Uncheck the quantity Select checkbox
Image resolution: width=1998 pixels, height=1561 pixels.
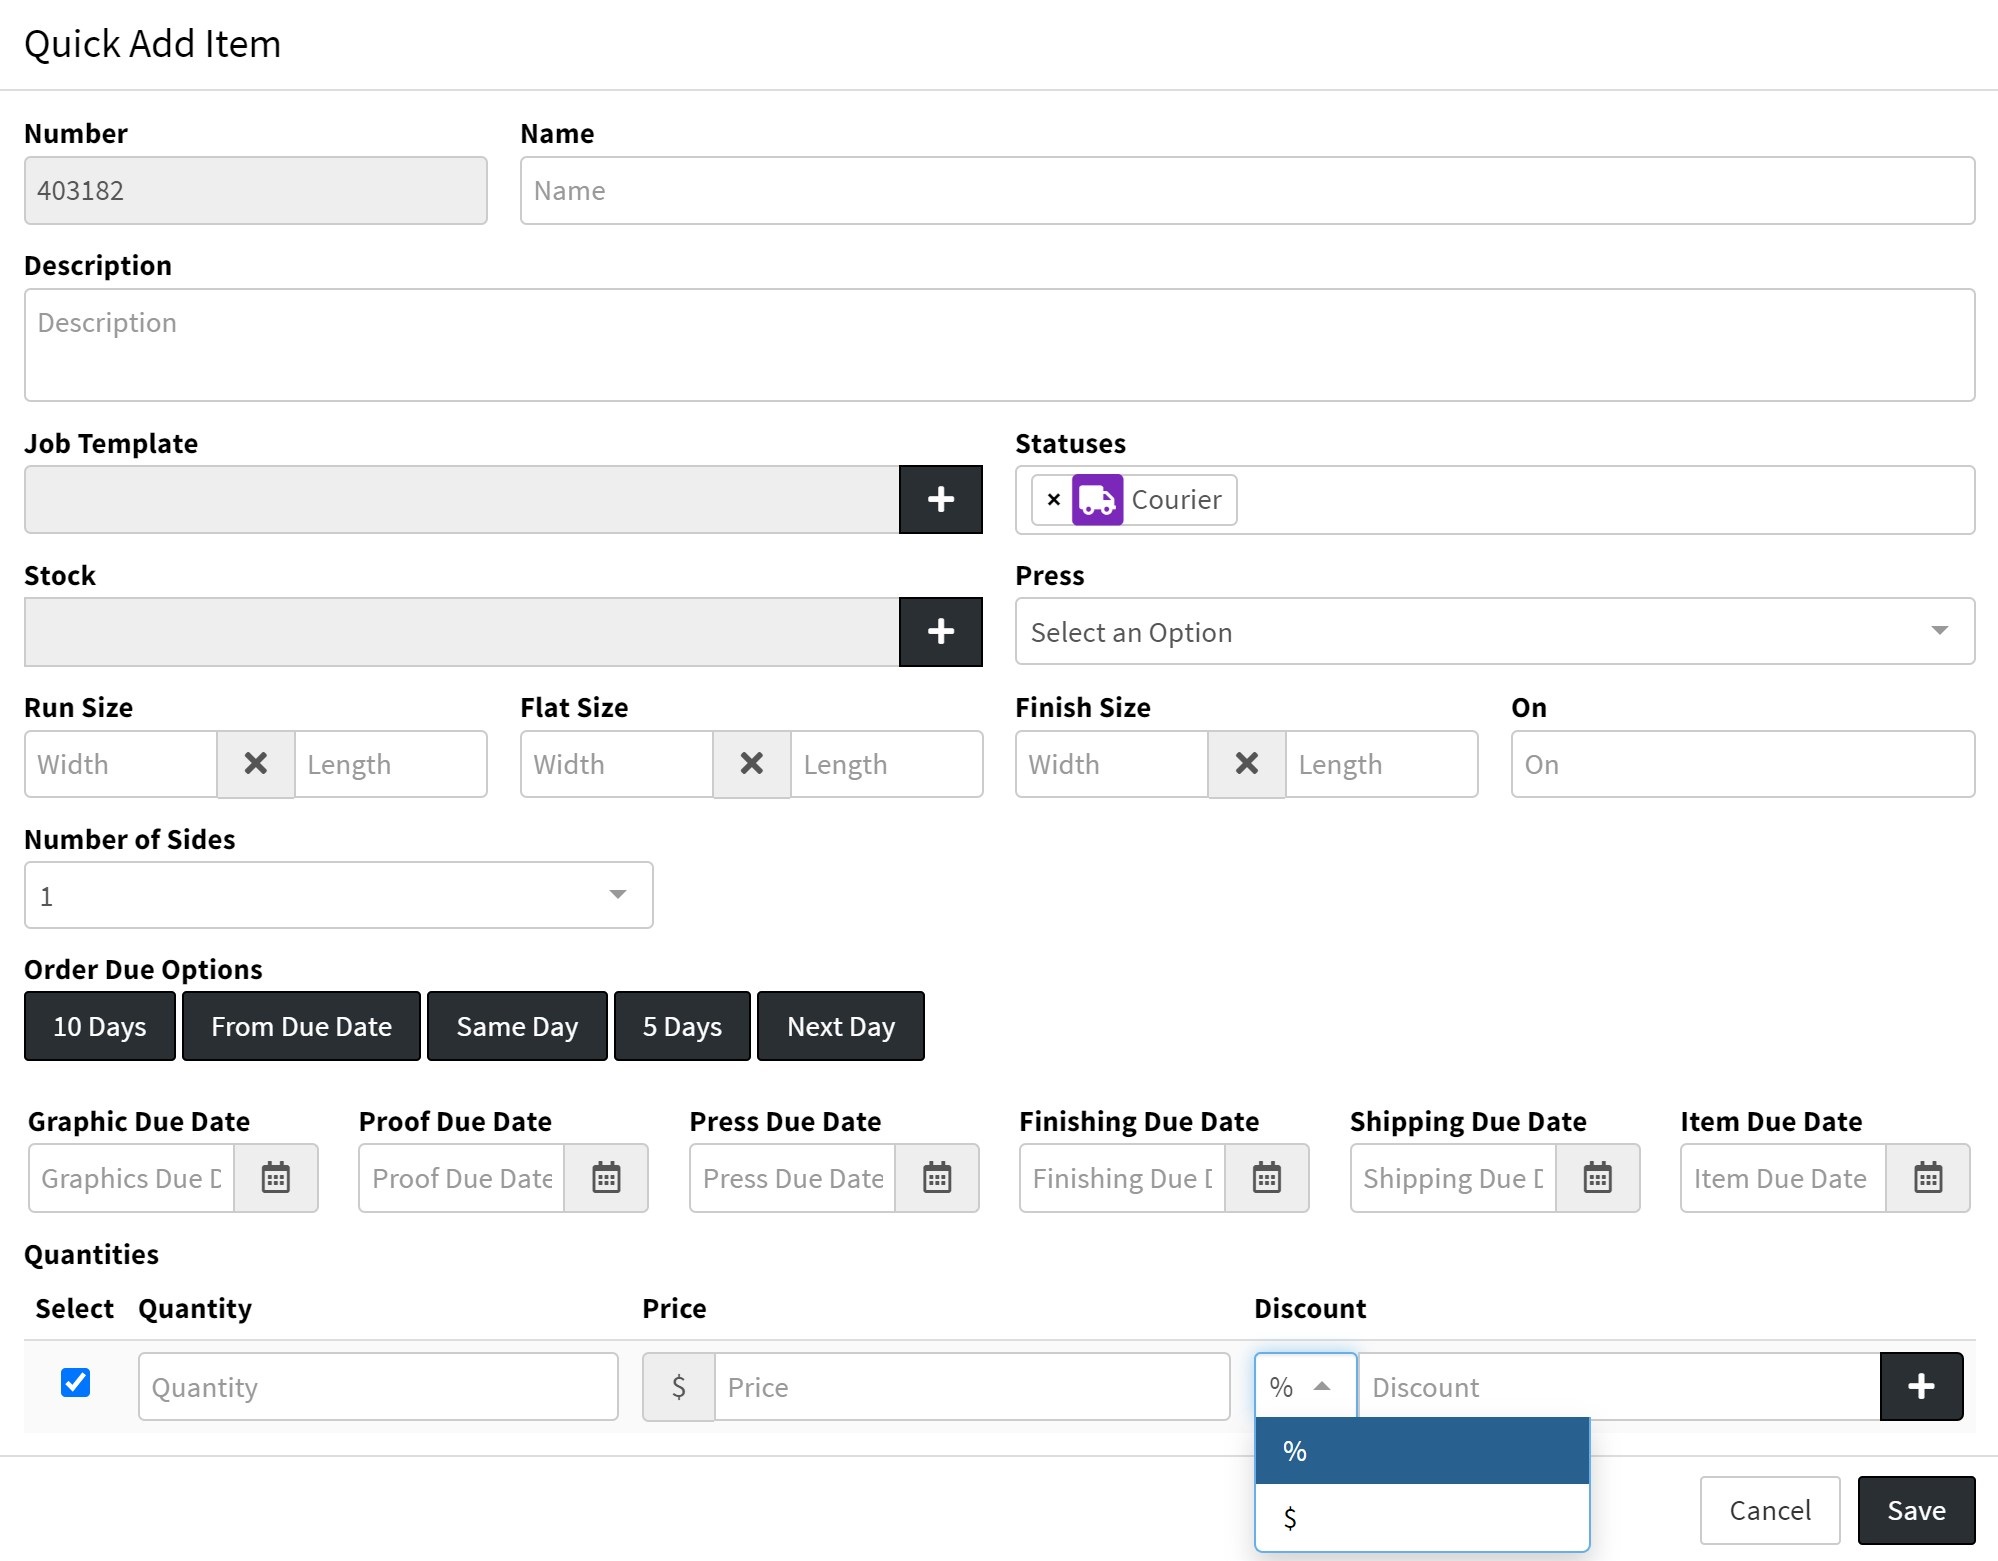pyautogui.click(x=75, y=1383)
